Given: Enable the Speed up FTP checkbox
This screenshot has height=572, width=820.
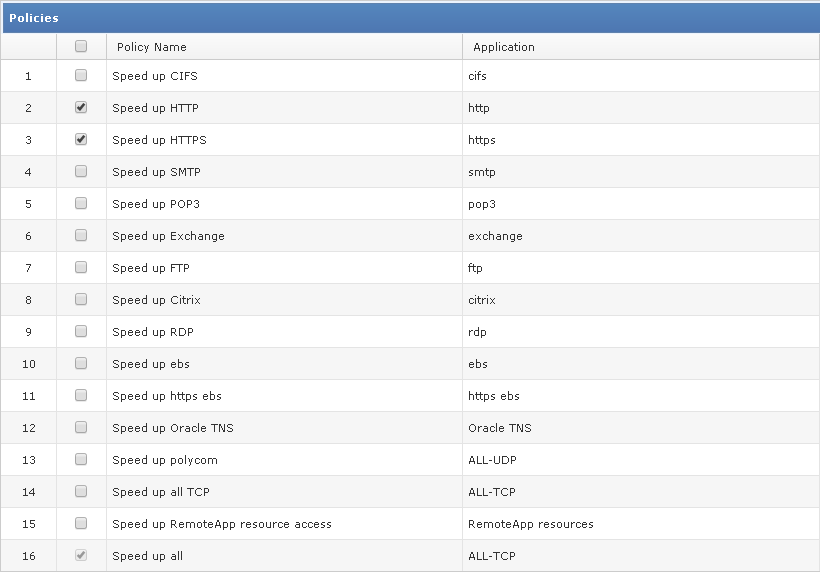Looking at the screenshot, I should click(x=81, y=267).
